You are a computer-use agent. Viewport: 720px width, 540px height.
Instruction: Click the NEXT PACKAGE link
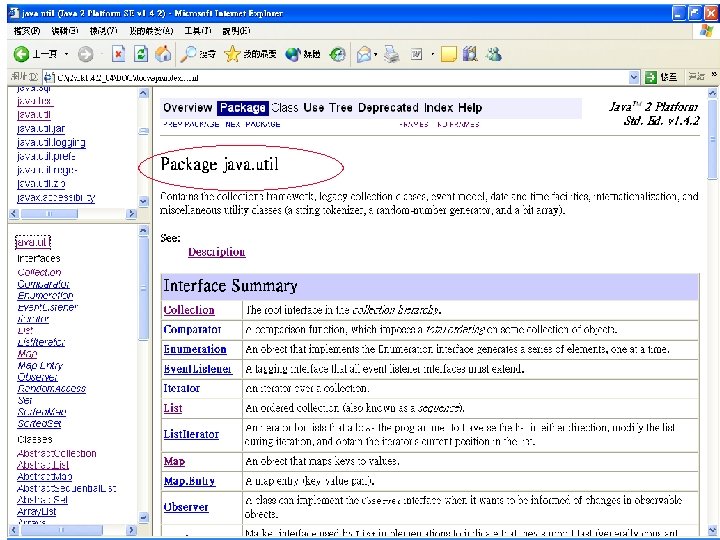click(253, 124)
